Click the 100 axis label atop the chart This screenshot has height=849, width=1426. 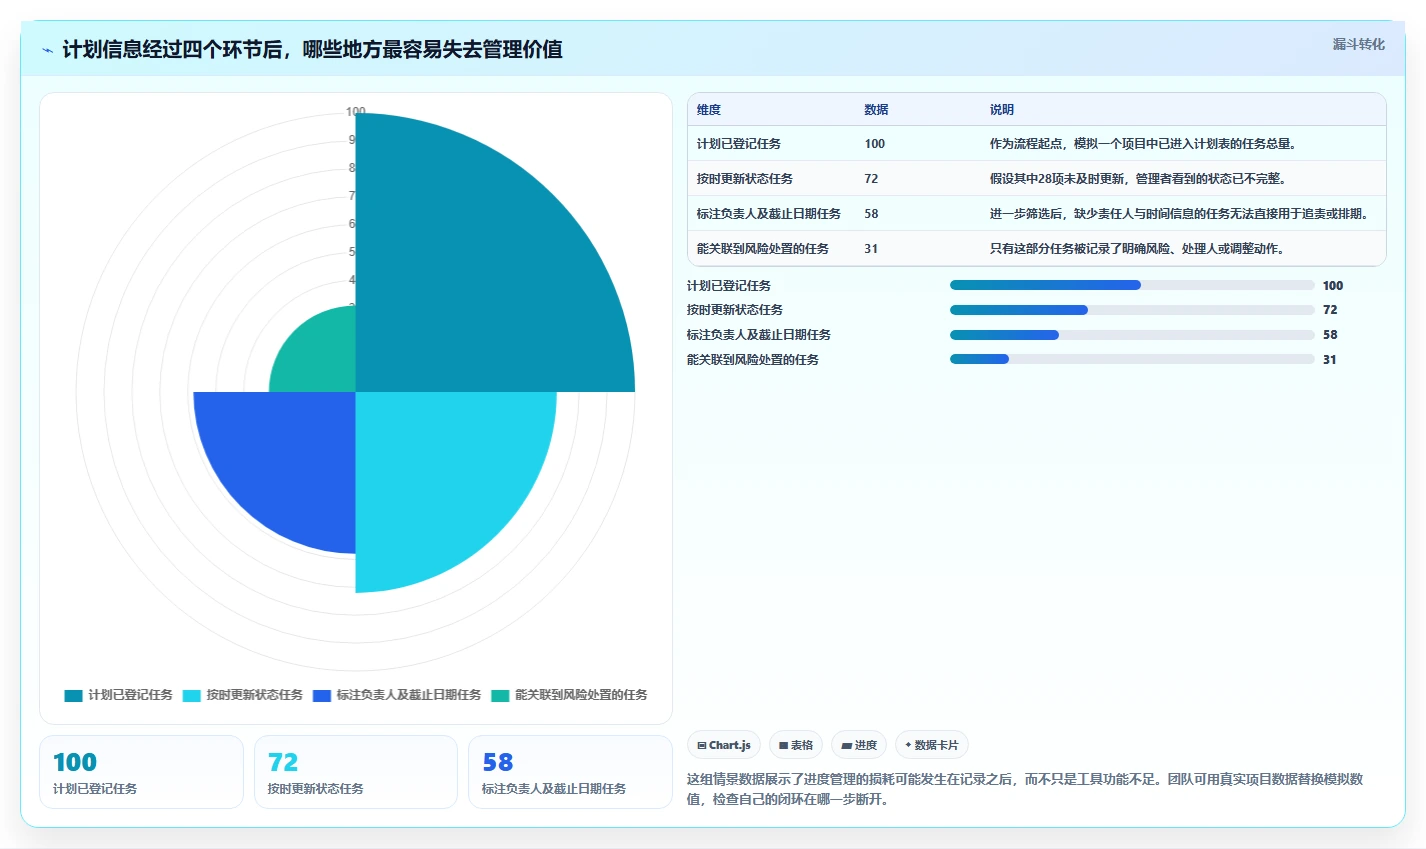click(x=356, y=111)
